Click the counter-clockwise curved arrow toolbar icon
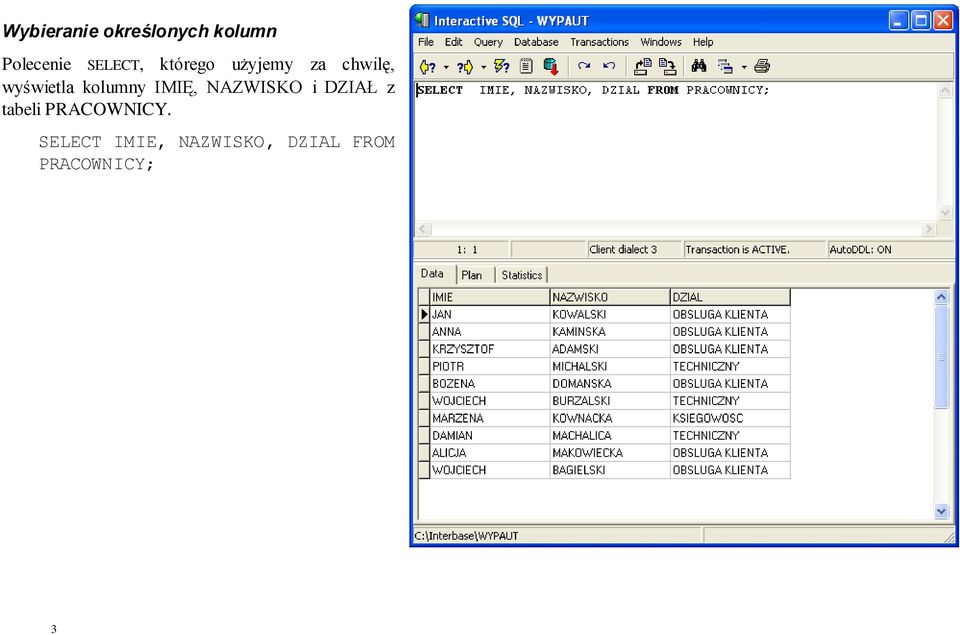Viewport: 960px width, 635px height. (x=609, y=66)
